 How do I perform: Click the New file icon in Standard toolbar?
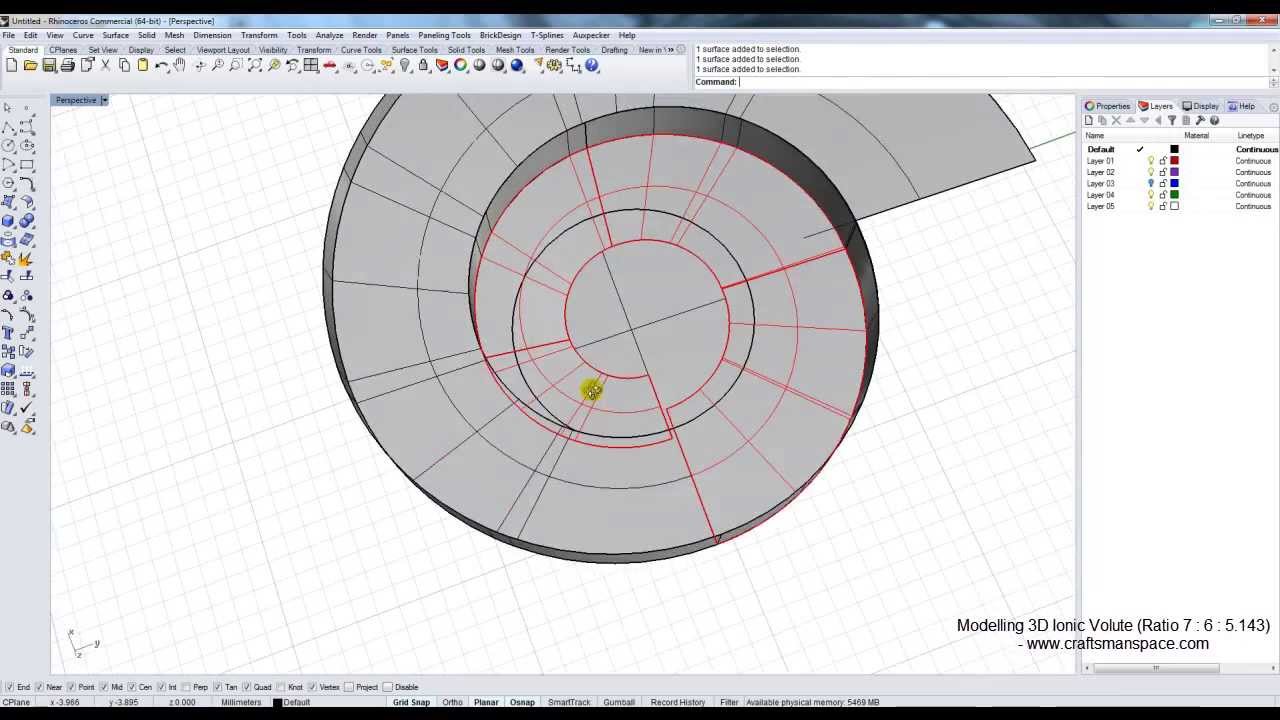pyautogui.click(x=11, y=66)
